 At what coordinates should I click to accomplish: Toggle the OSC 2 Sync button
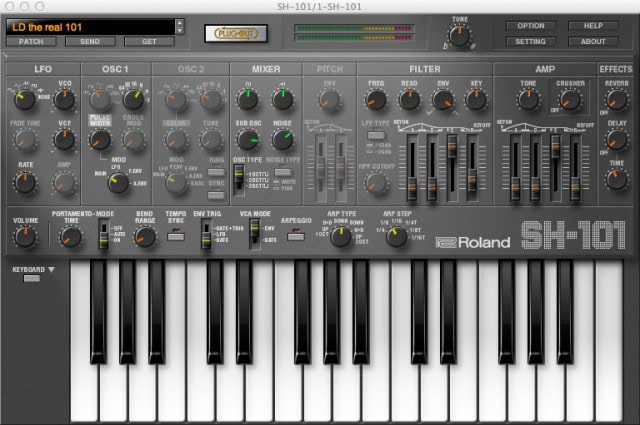pos(216,196)
